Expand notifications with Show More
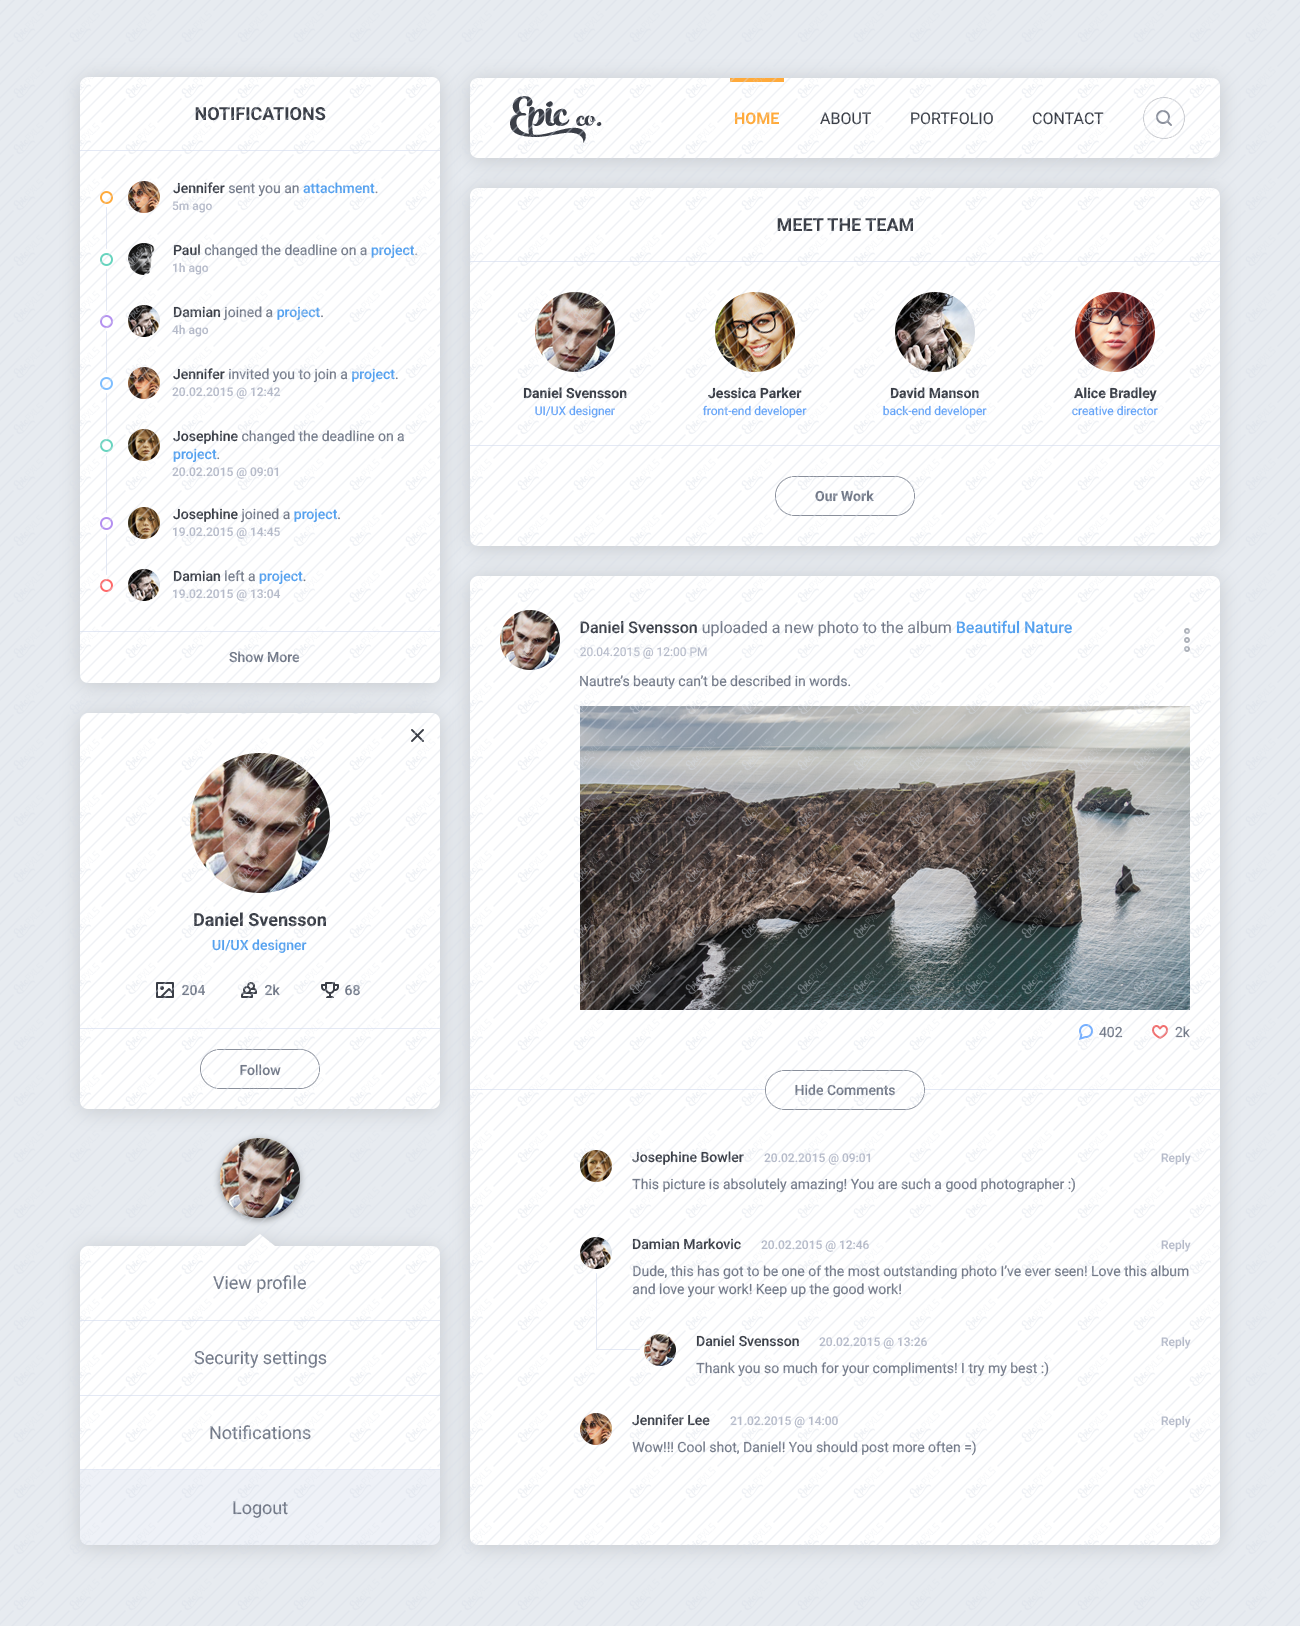The image size is (1300, 1626). pyautogui.click(x=264, y=657)
